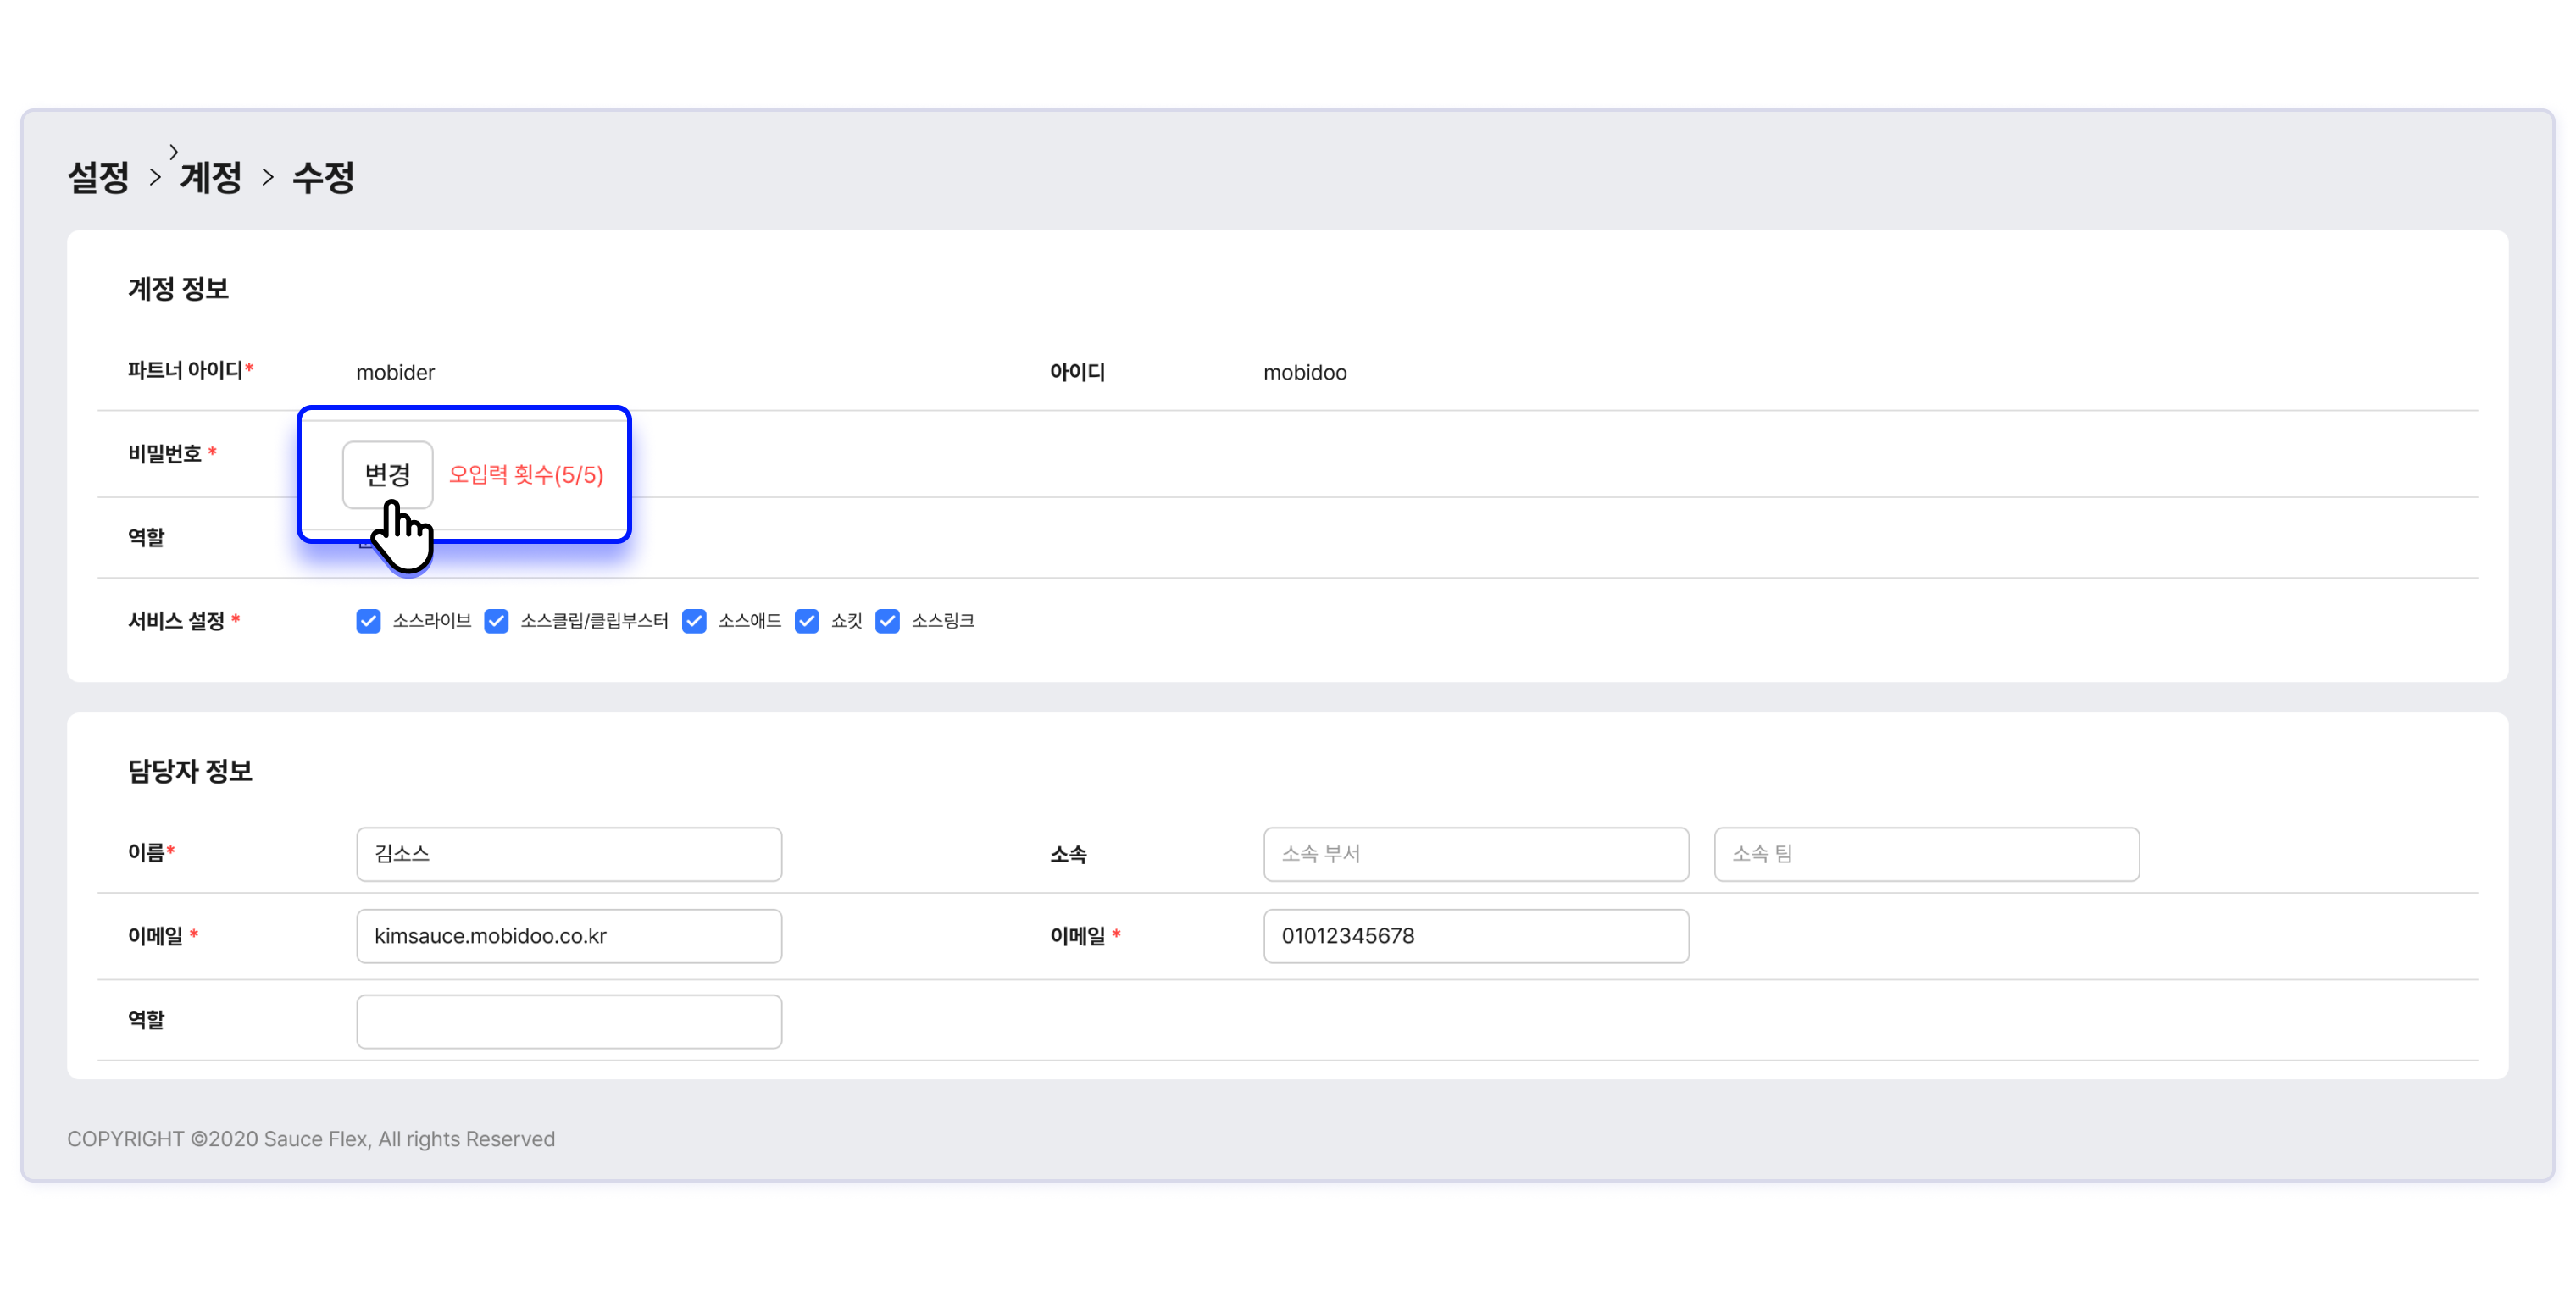Click the partner ID value mobider
Viewport: 2576px width, 1291px height.
(395, 372)
